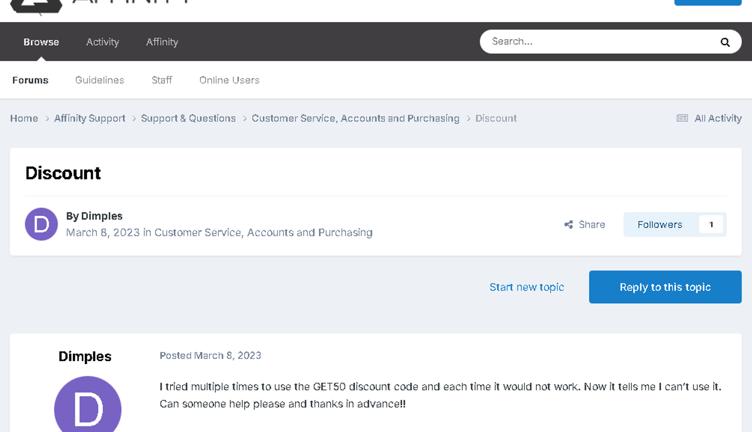The width and height of the screenshot is (752, 432).
Task: Click the Reply to this topic button
Action: pos(665,287)
